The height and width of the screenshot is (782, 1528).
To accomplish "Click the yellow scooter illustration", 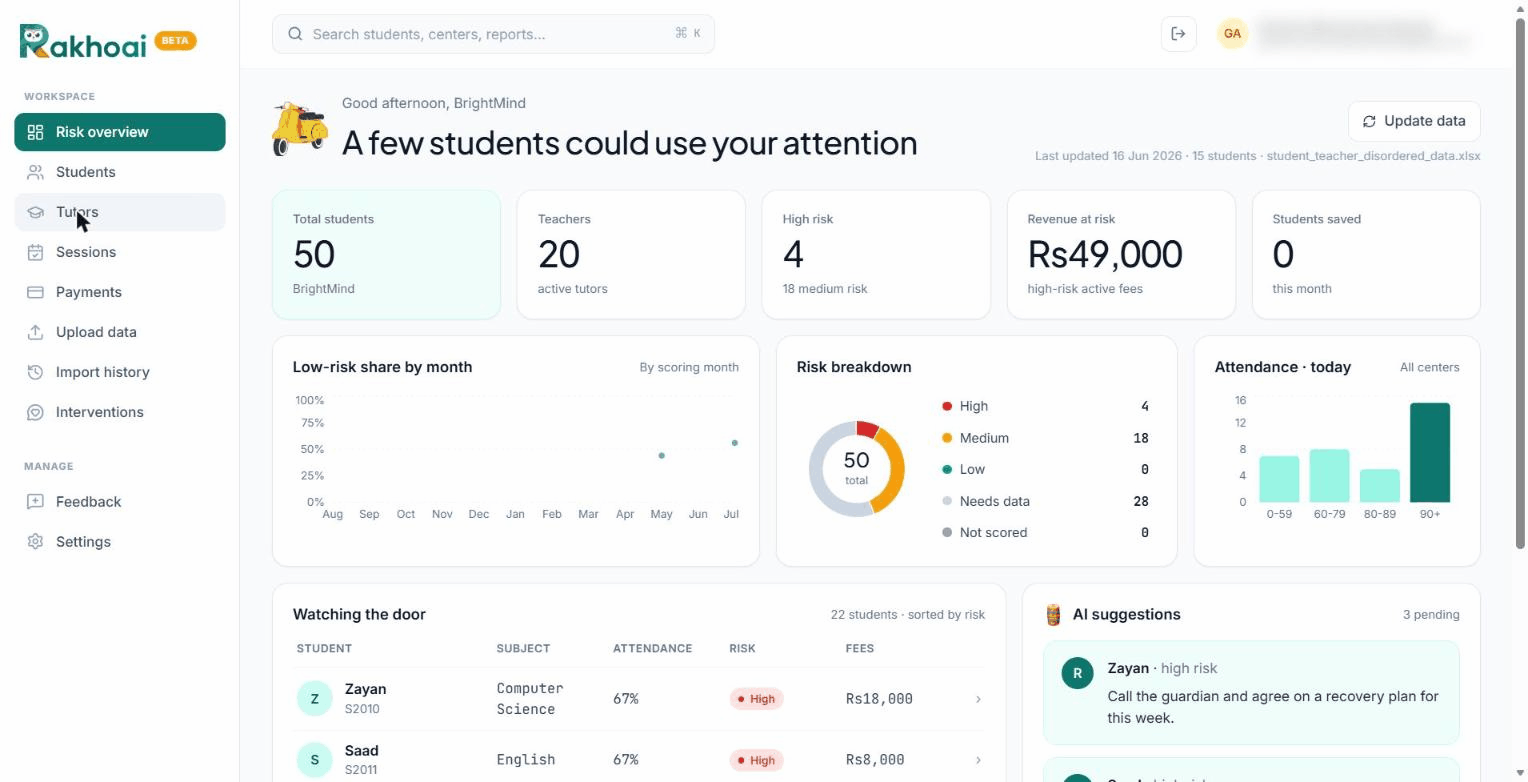I will (300, 128).
